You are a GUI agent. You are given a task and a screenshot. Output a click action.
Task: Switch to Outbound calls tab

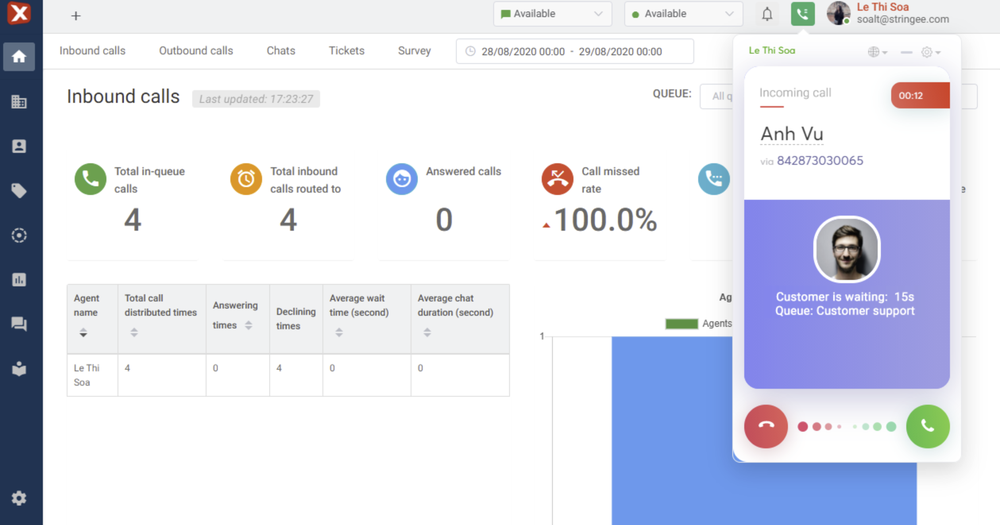click(x=196, y=50)
